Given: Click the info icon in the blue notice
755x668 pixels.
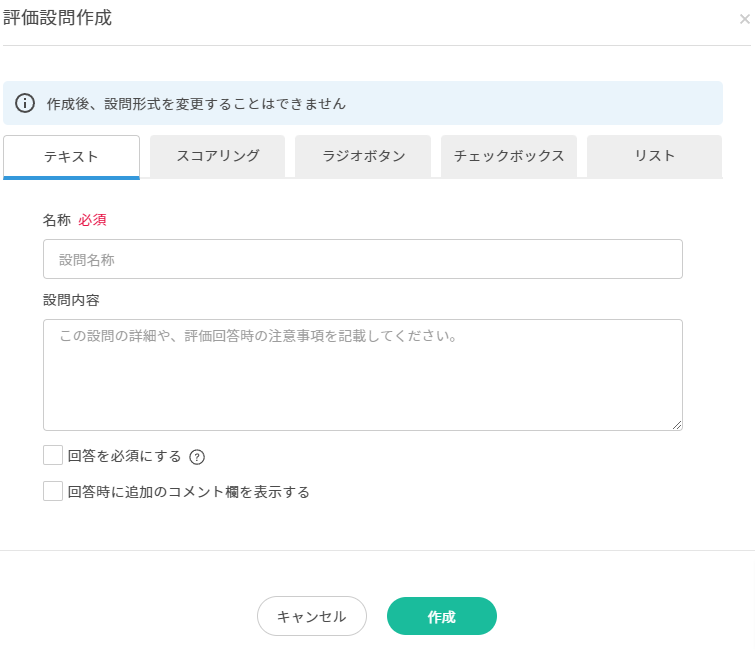Looking at the screenshot, I should (25, 103).
